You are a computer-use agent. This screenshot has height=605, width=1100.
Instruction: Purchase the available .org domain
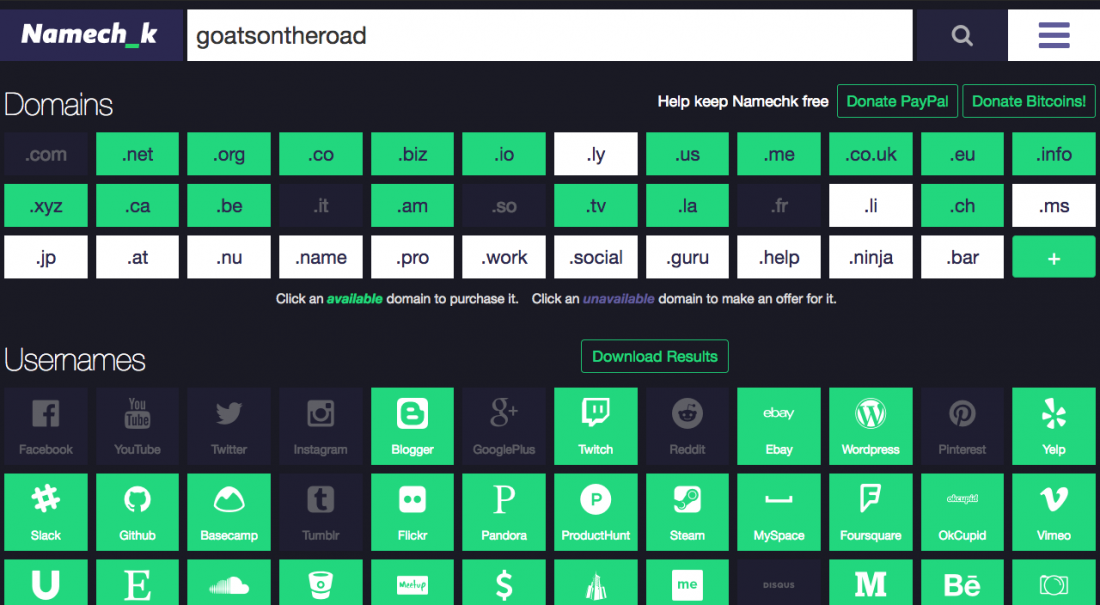(229, 154)
